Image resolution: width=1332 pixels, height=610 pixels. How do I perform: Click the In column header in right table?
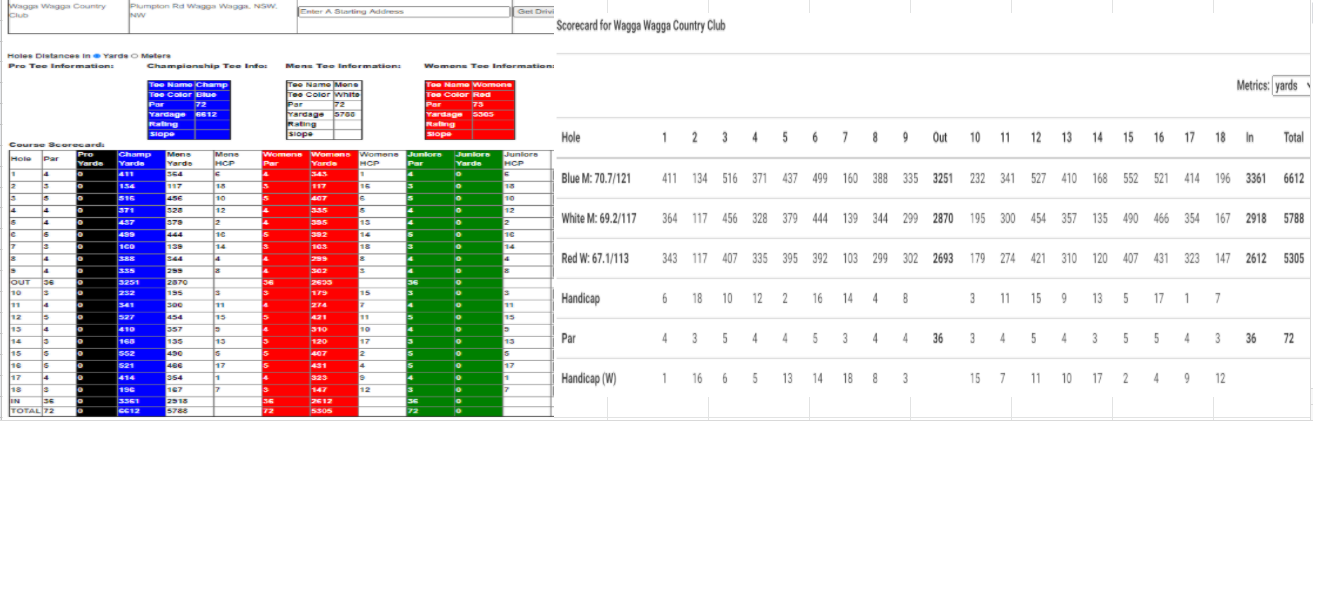(x=1249, y=138)
